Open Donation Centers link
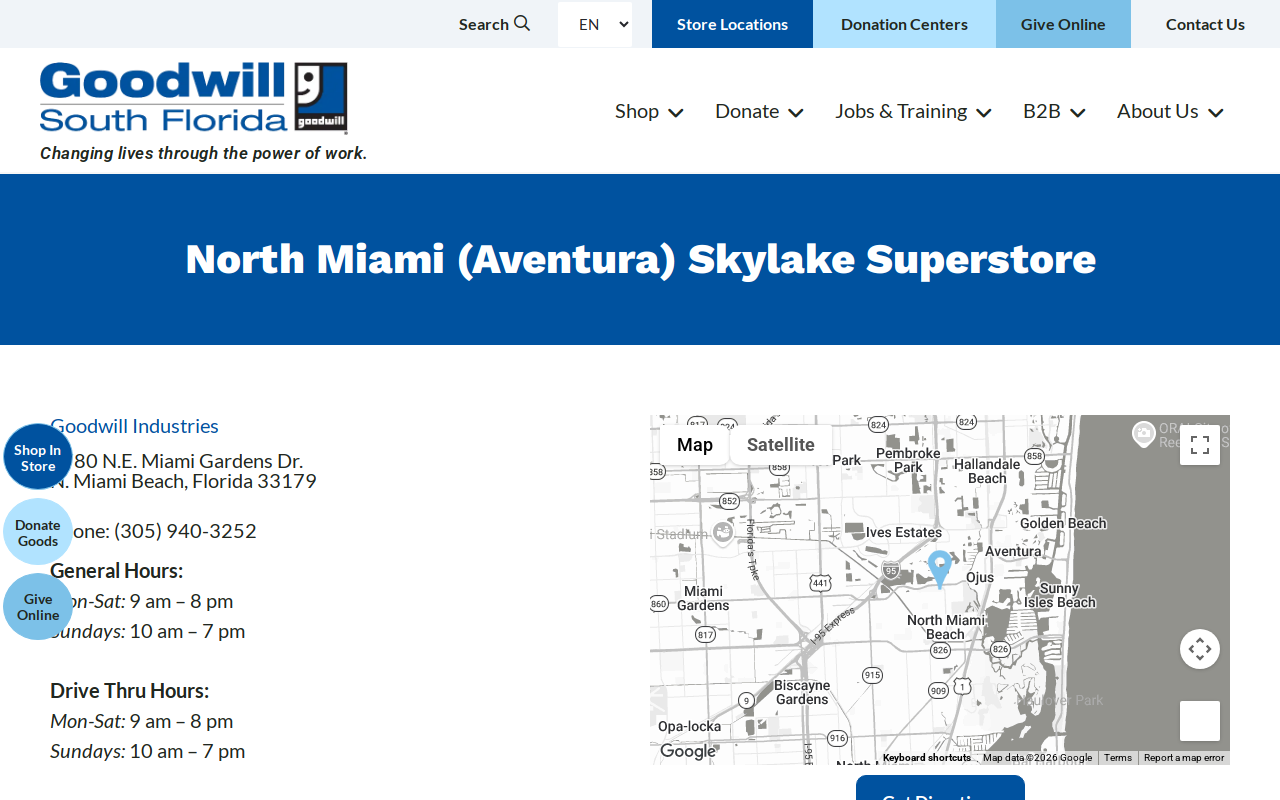 point(904,24)
